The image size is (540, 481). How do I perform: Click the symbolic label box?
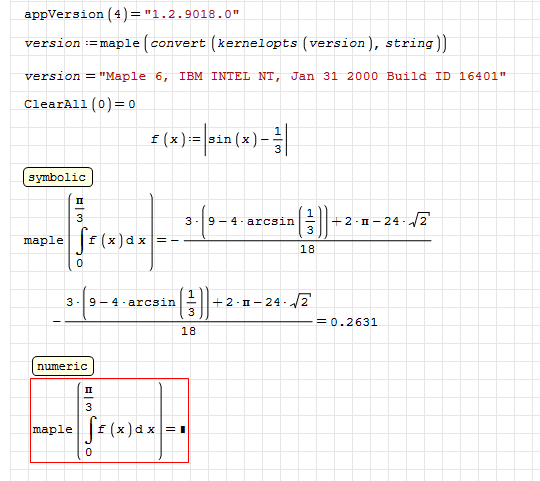(x=58, y=177)
